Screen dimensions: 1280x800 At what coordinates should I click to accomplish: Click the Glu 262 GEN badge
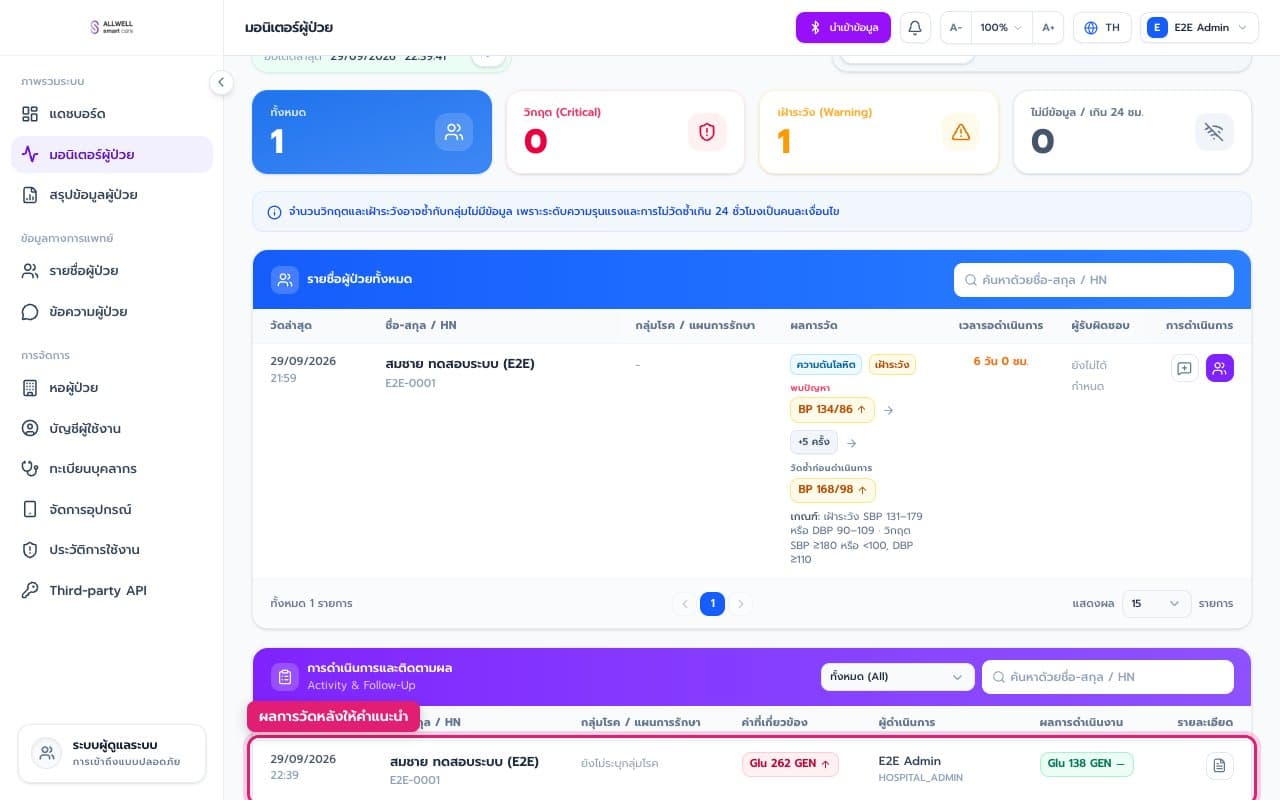coord(790,764)
